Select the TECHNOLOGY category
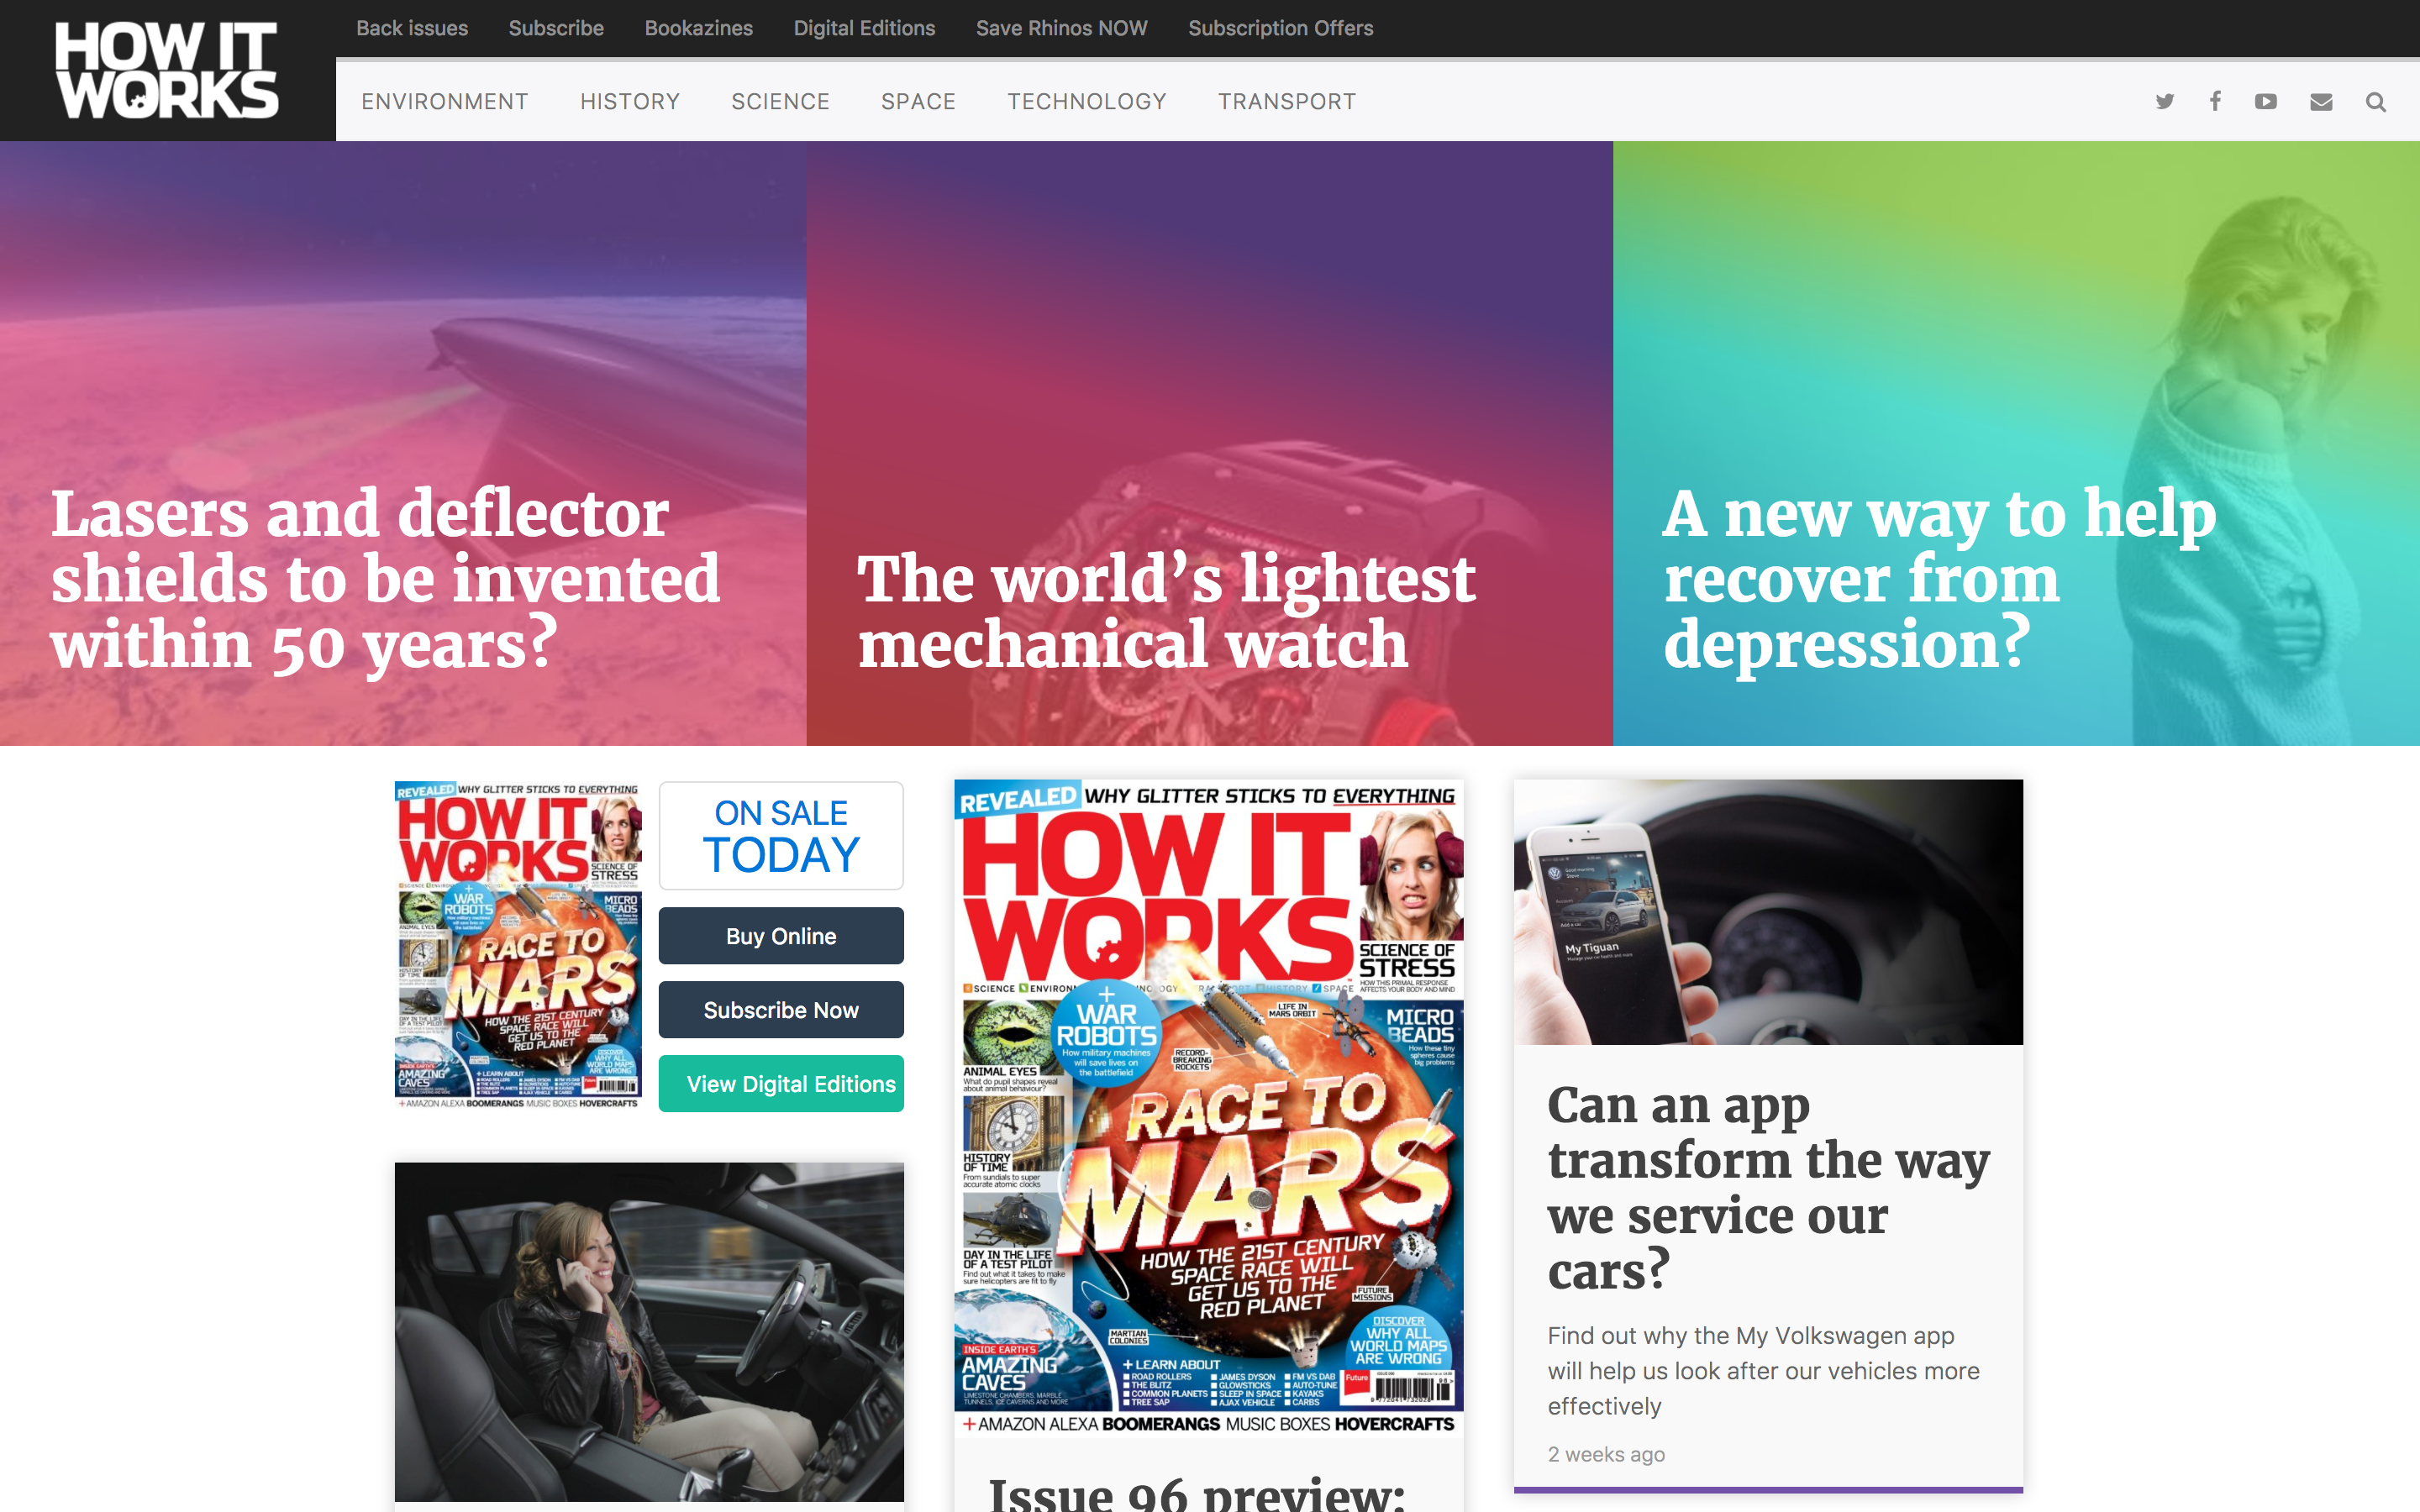This screenshot has width=2420, height=1512. coord(1087,101)
